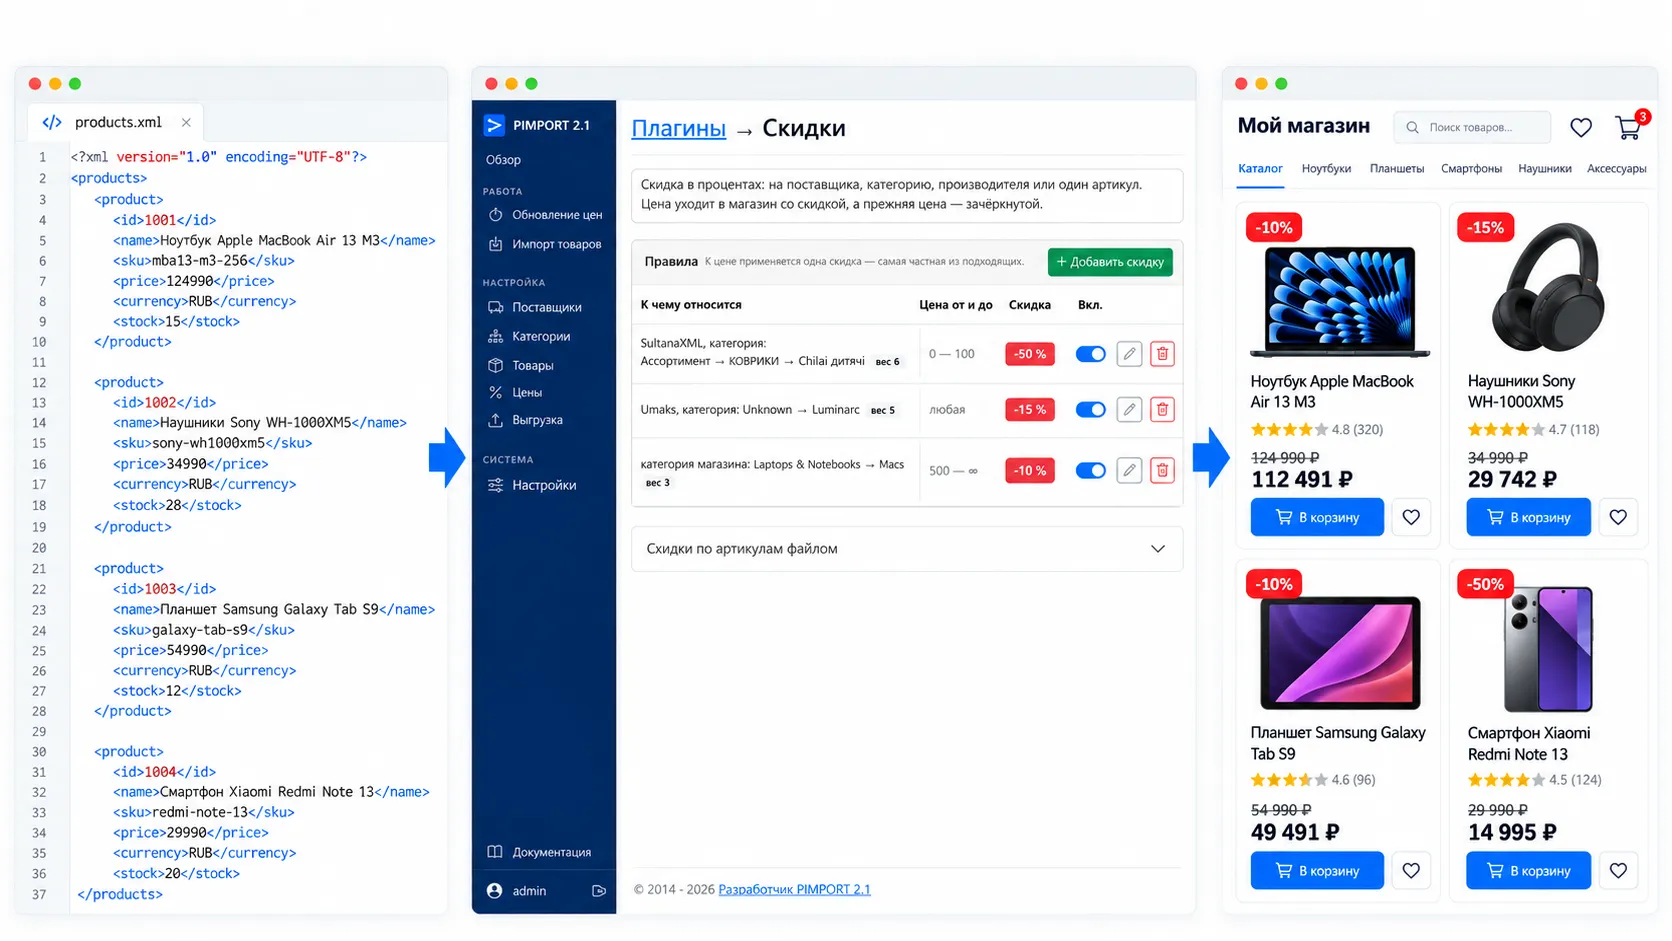Click the 'Ноутбук Apple MacBook Air 13 M3' title

[1332, 392]
